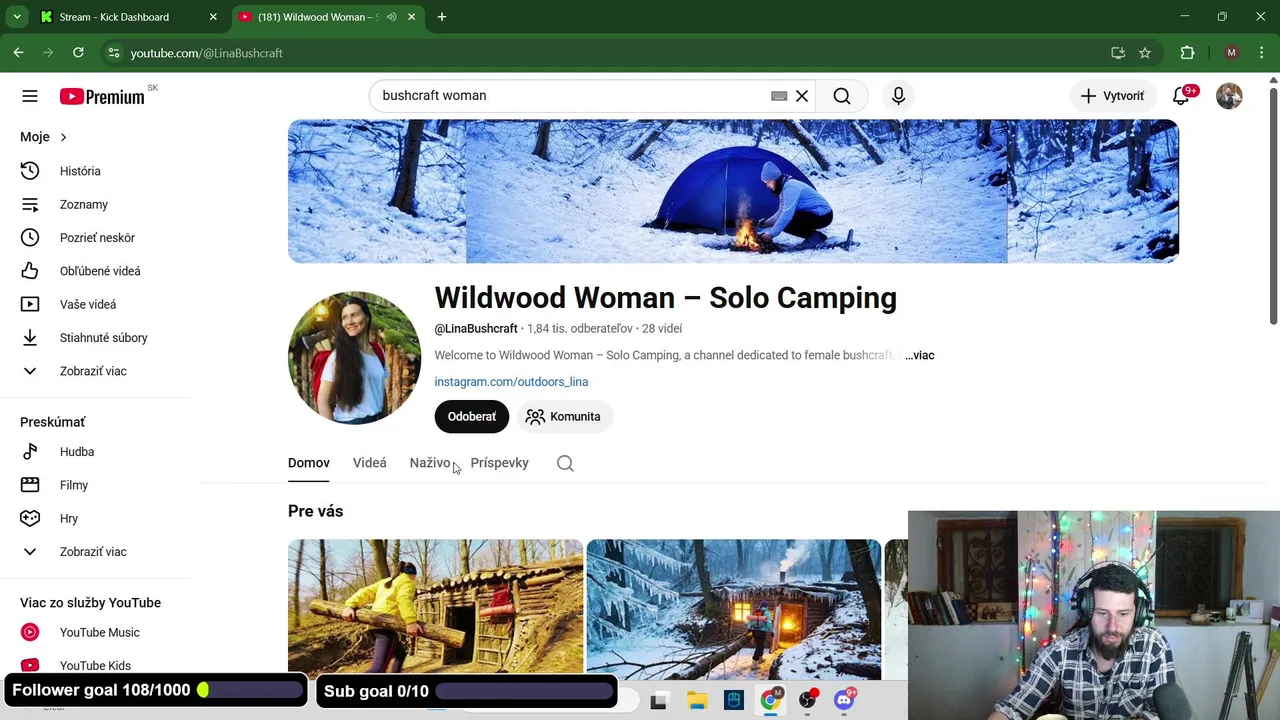The width and height of the screenshot is (1280, 720).
Task: Open Chrome tab search dropdown arrow
Action: tap(17, 17)
